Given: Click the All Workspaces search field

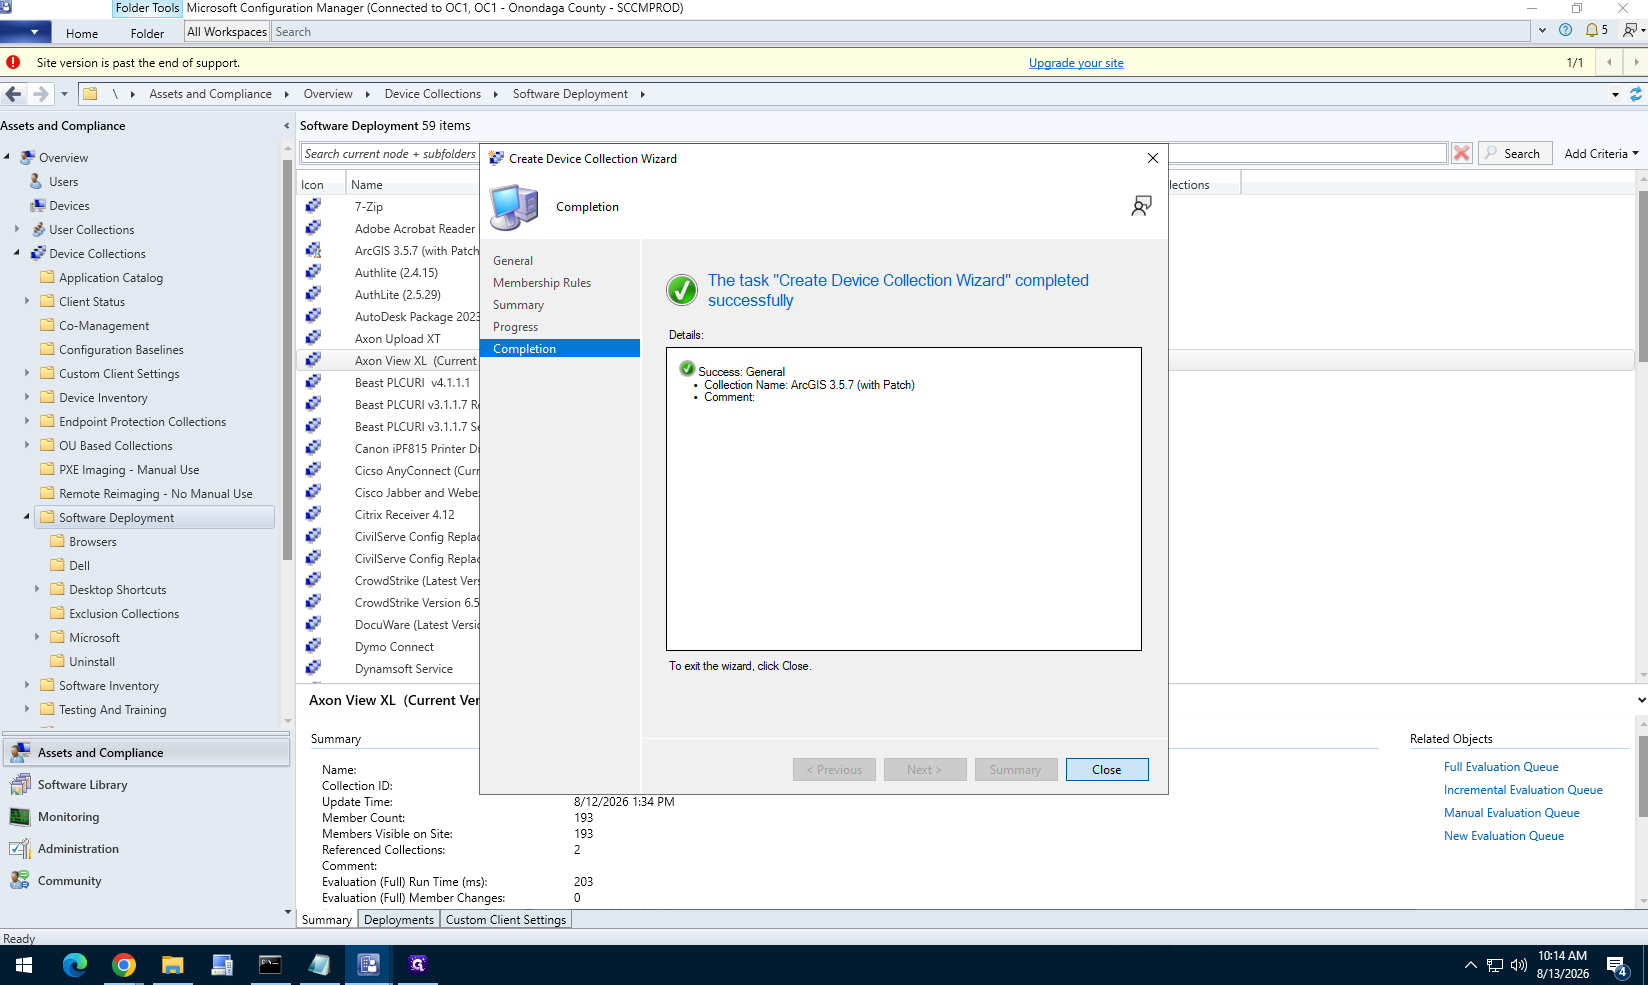Looking at the screenshot, I should point(900,32).
